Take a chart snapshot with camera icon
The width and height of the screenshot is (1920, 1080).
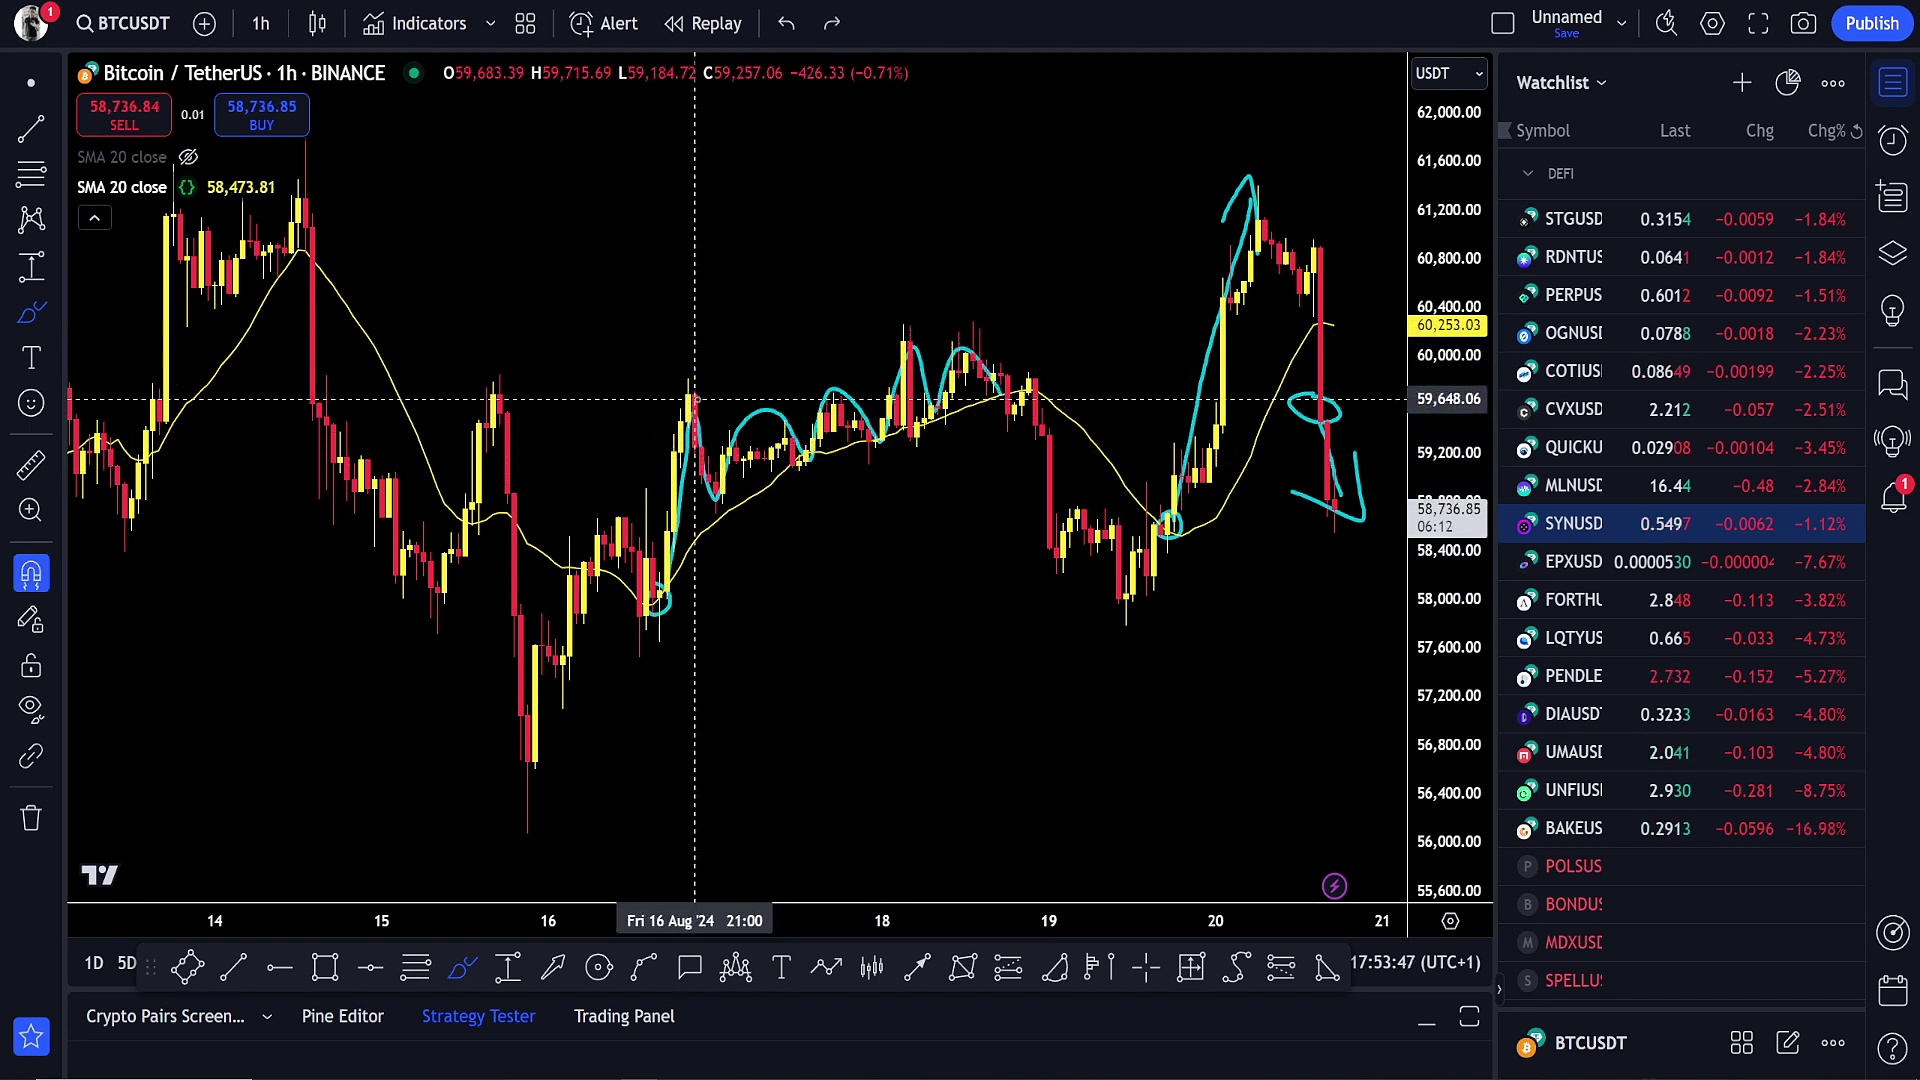[1804, 23]
